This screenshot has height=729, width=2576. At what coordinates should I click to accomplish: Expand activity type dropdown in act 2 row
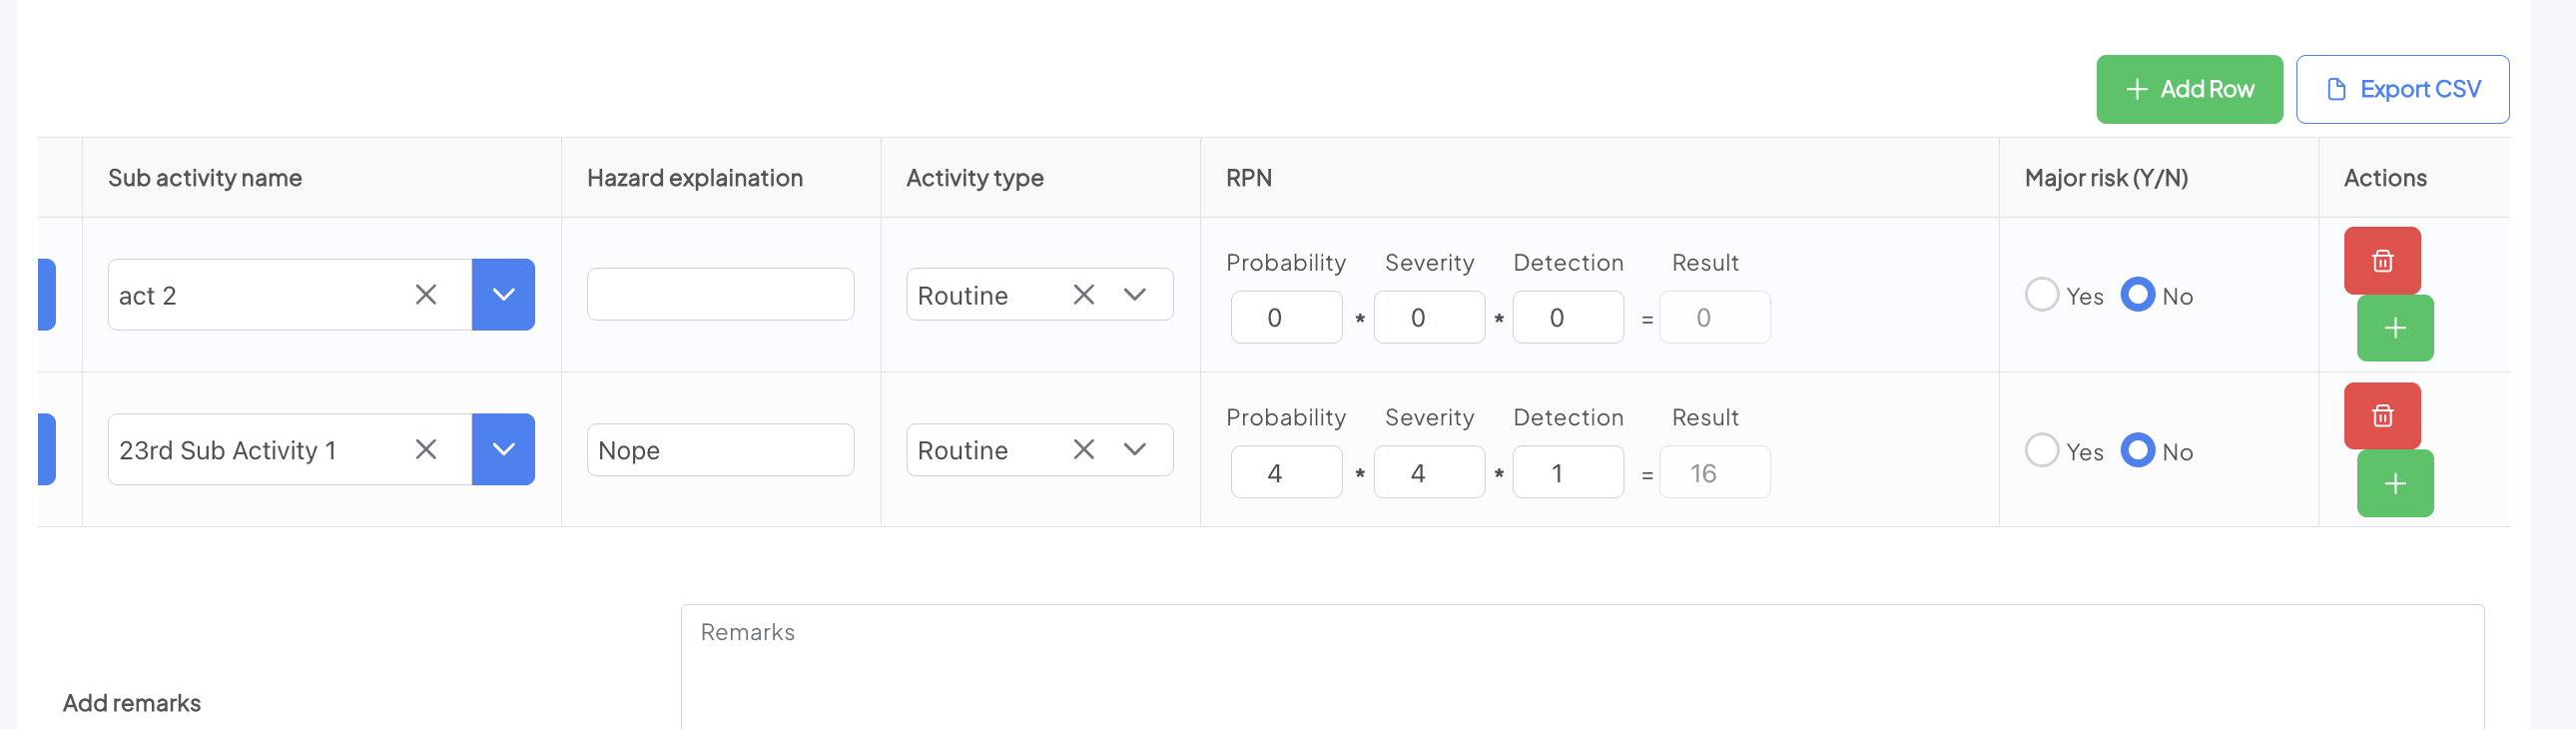pyautogui.click(x=1134, y=295)
